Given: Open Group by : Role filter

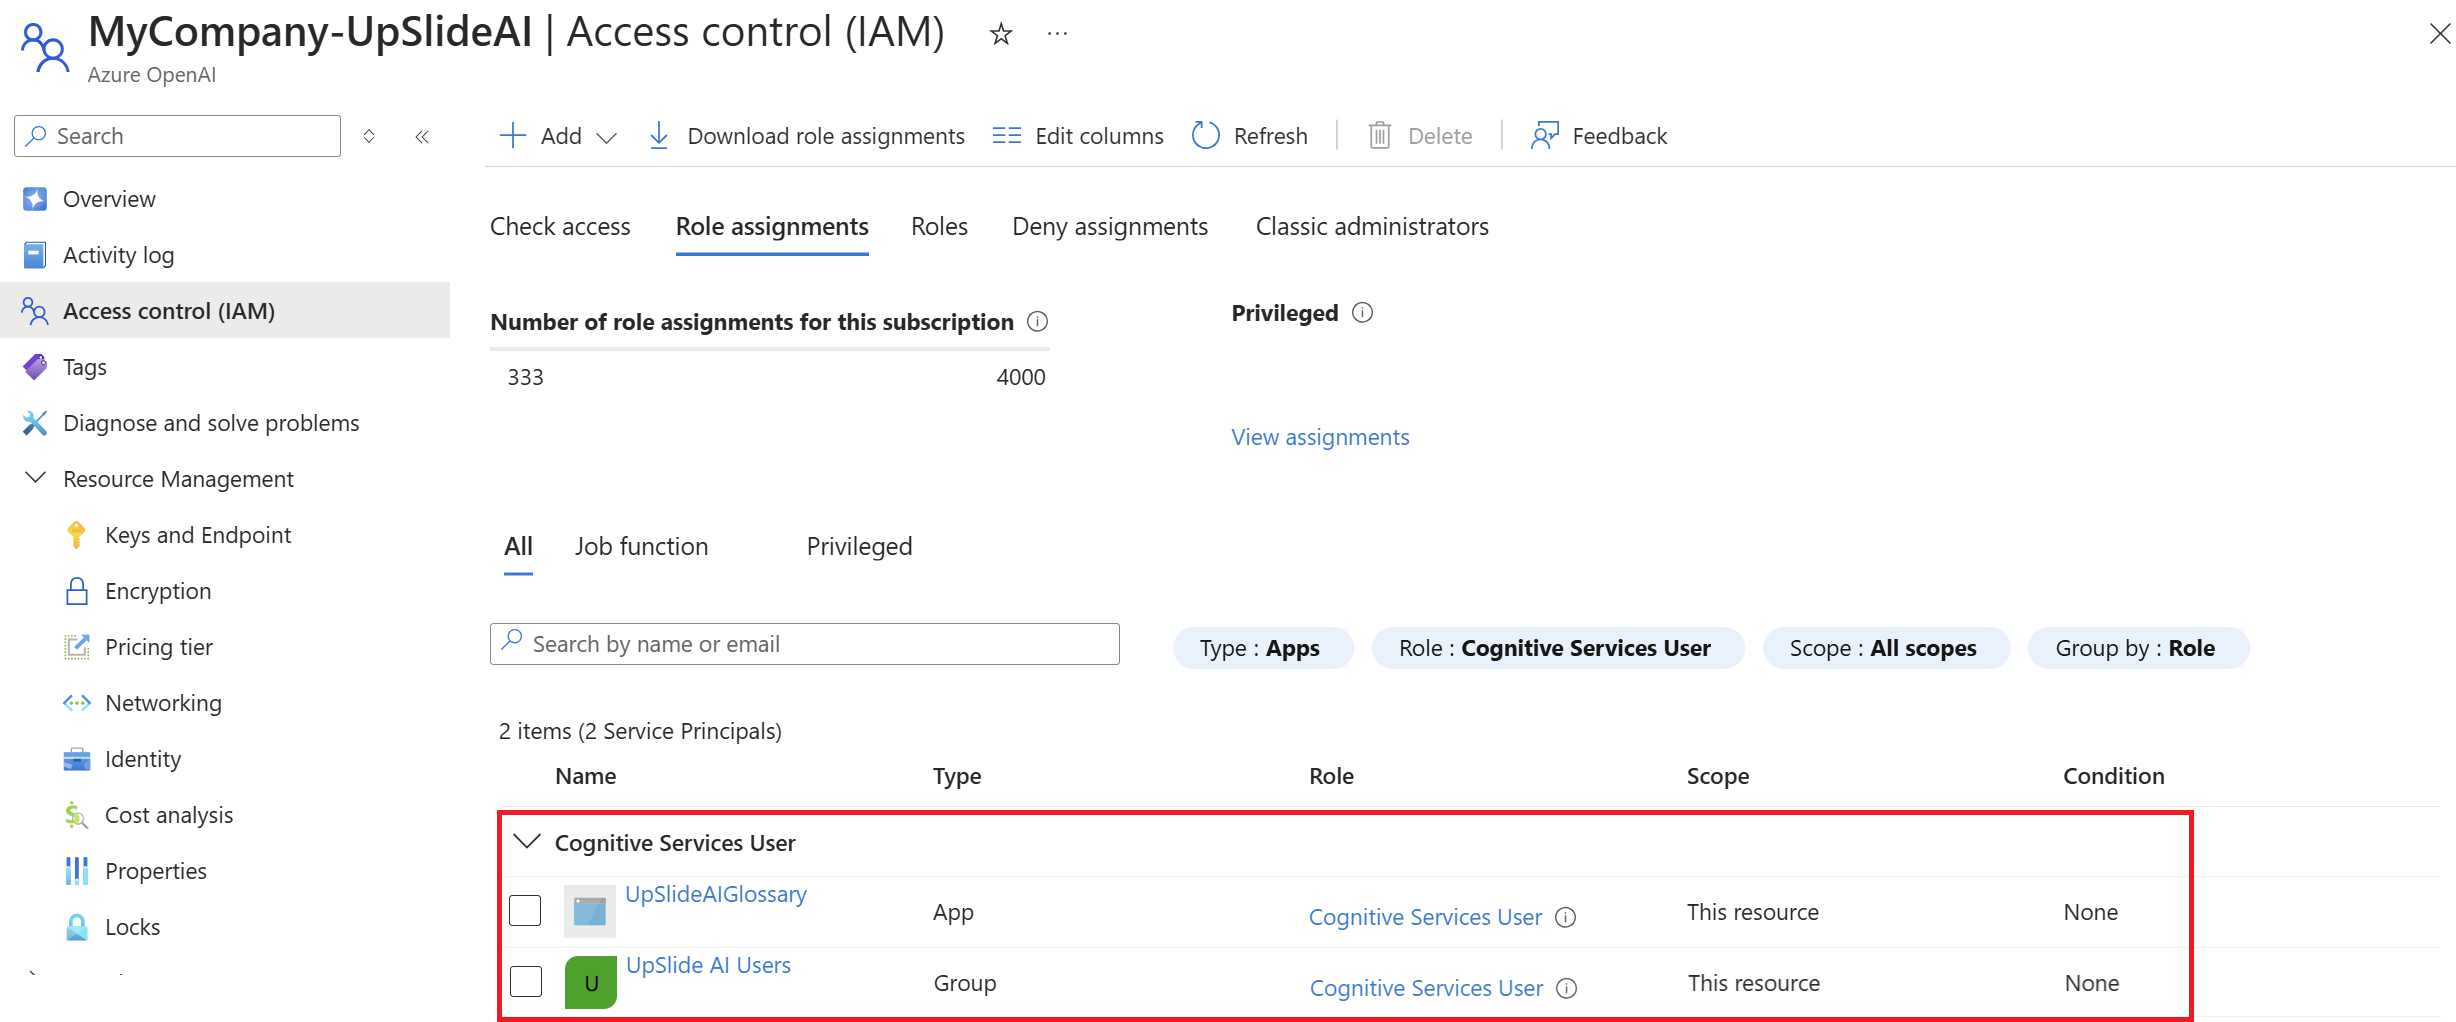Looking at the screenshot, I should coord(2138,648).
